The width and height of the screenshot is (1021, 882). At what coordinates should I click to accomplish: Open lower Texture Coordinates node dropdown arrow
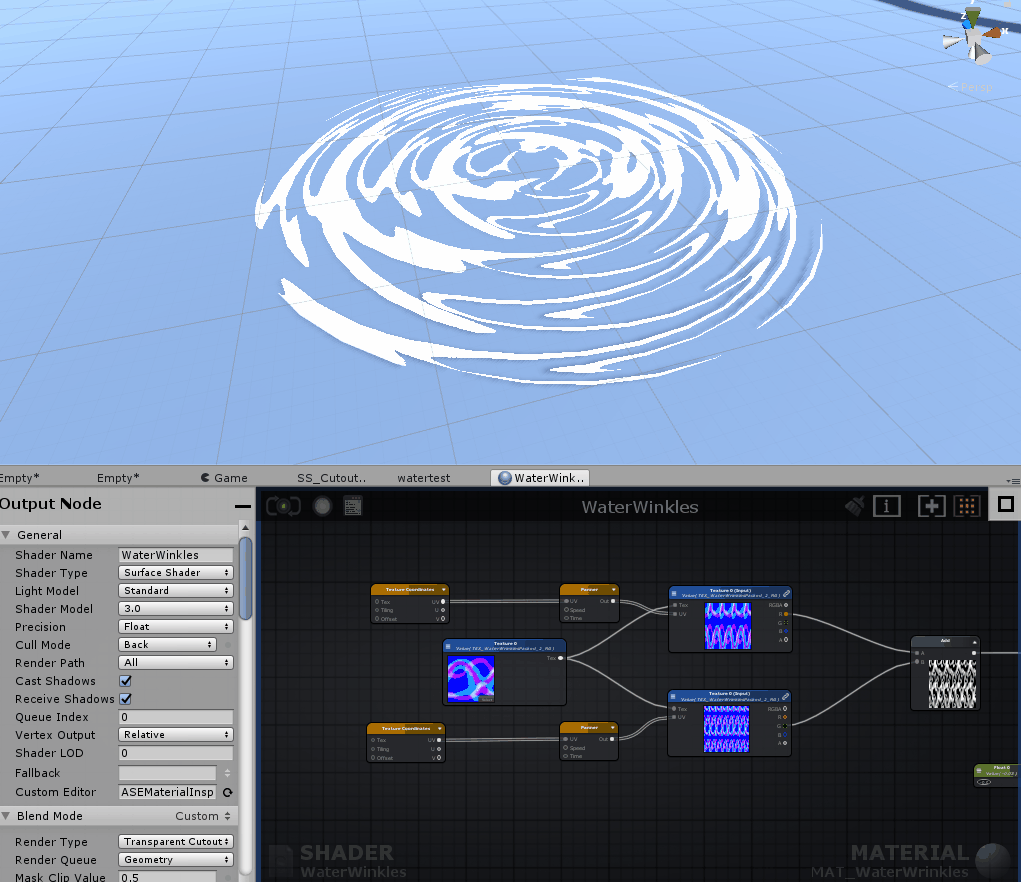click(x=440, y=728)
